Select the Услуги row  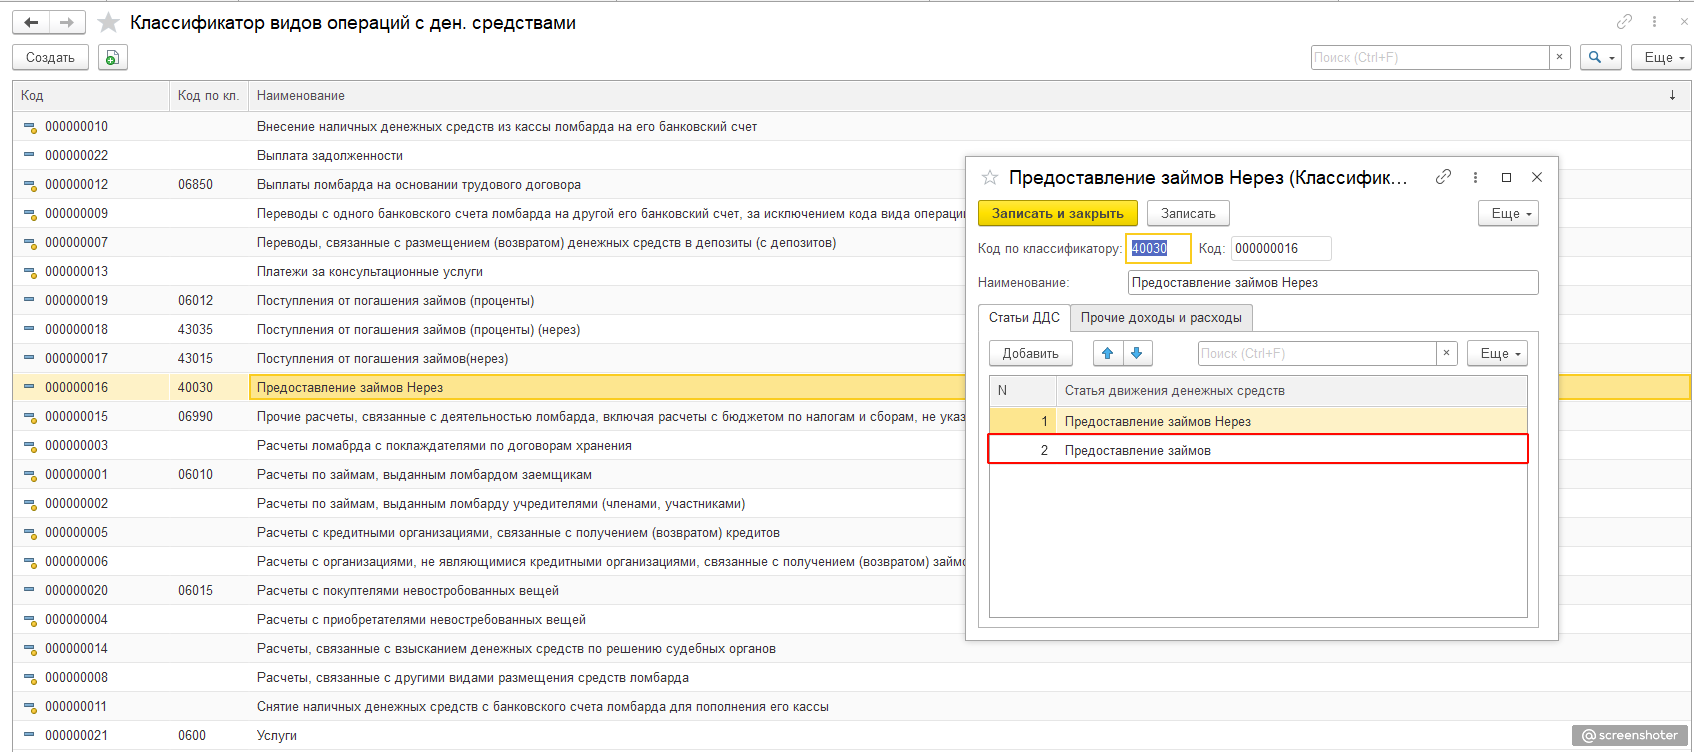[851, 735]
